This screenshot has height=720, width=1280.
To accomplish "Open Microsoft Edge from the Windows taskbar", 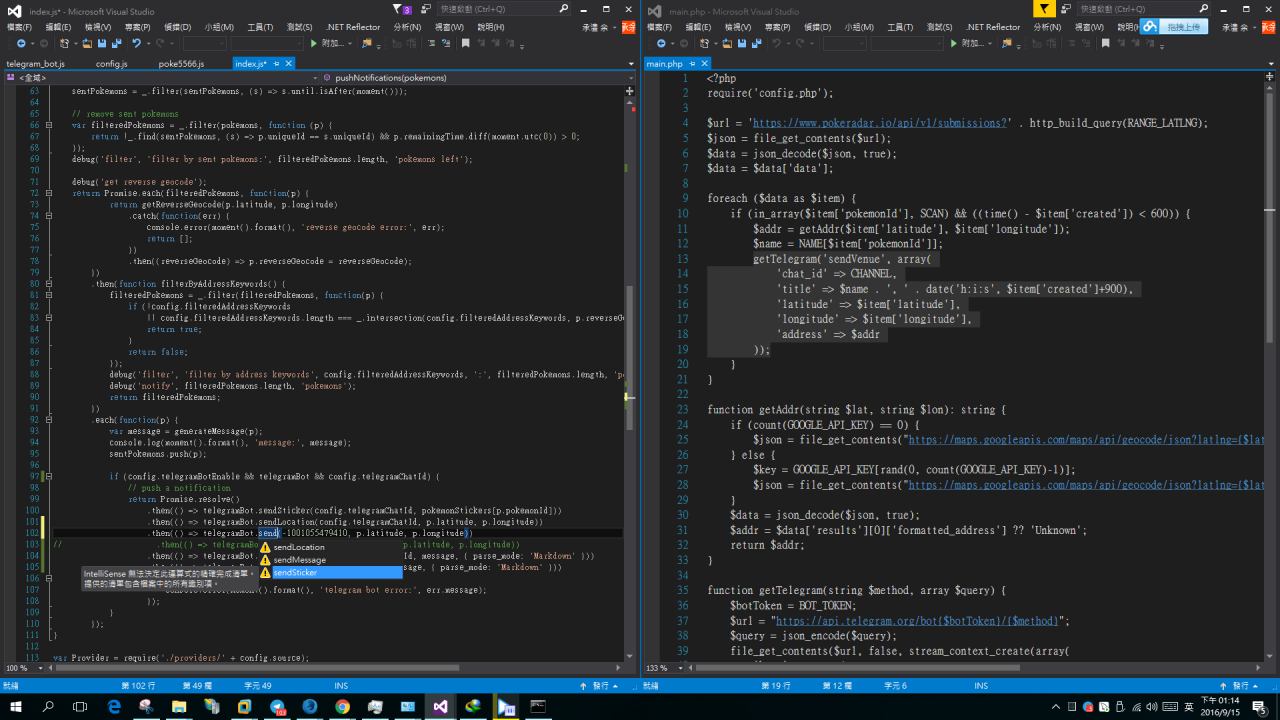I will pos(114,706).
